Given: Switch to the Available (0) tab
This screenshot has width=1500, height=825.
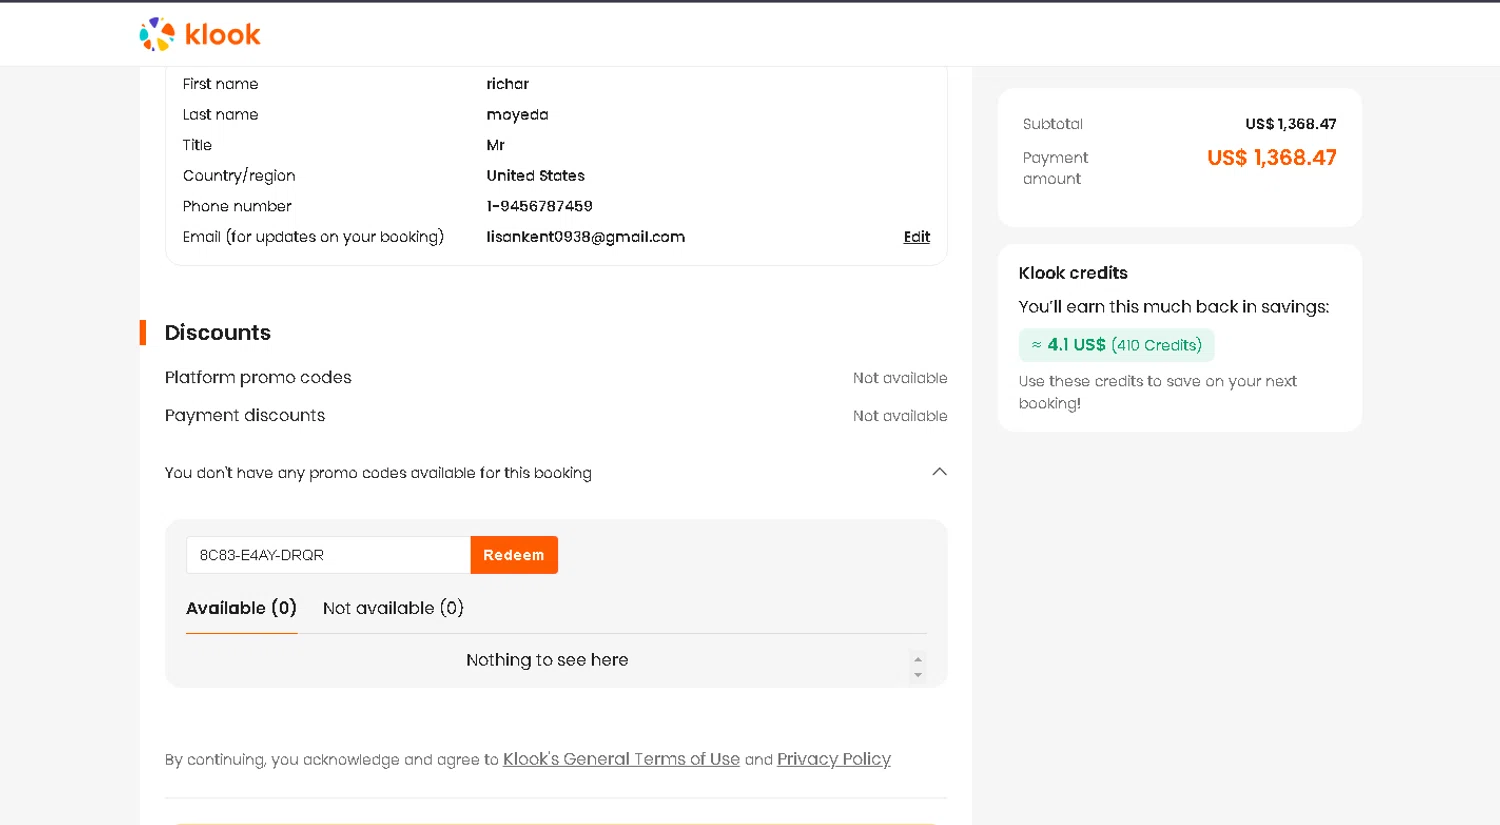Looking at the screenshot, I should [241, 608].
